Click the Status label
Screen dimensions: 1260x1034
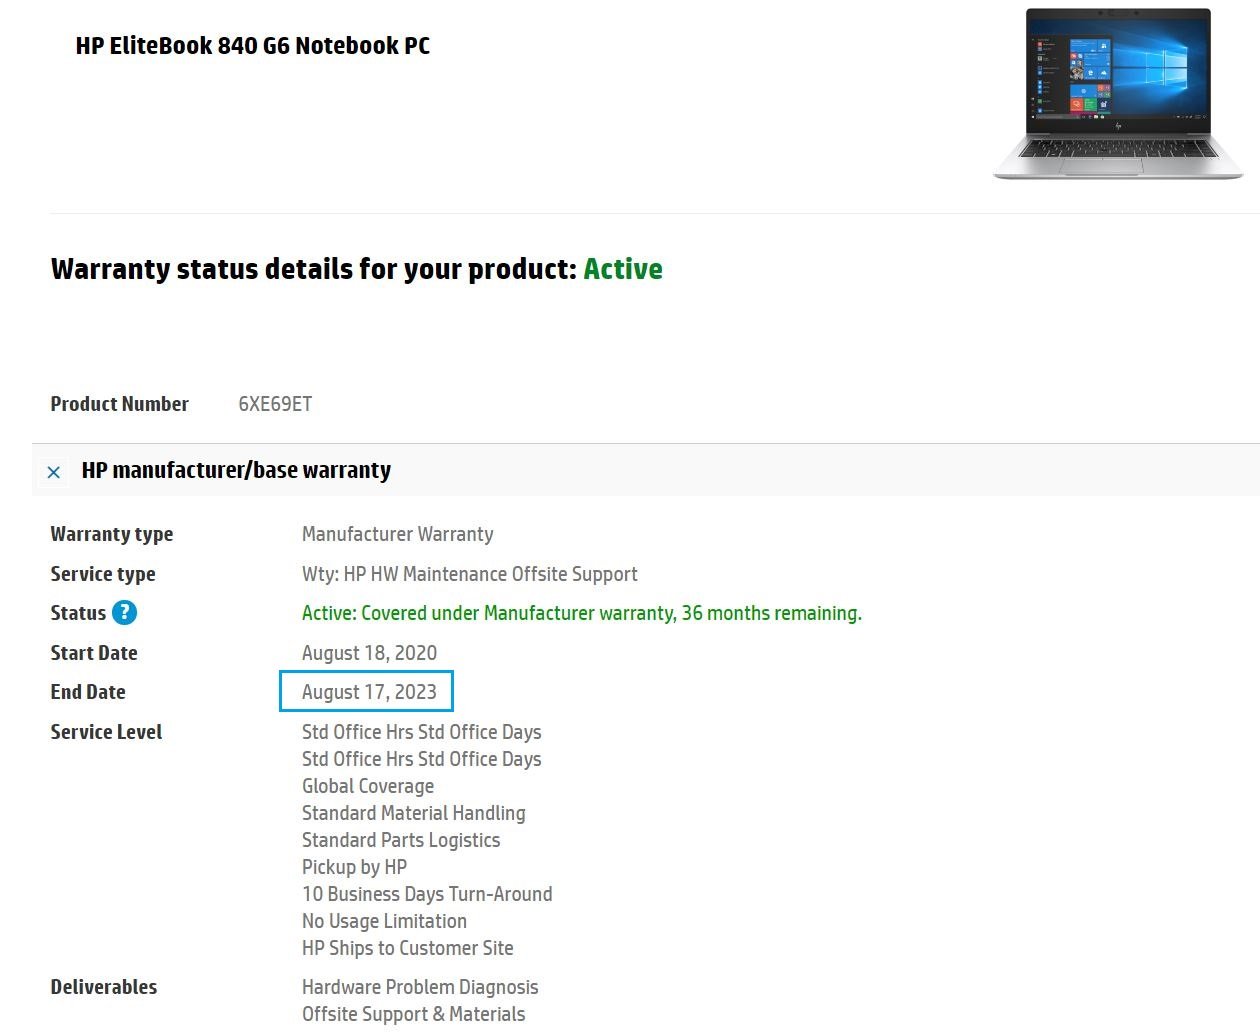tap(78, 613)
